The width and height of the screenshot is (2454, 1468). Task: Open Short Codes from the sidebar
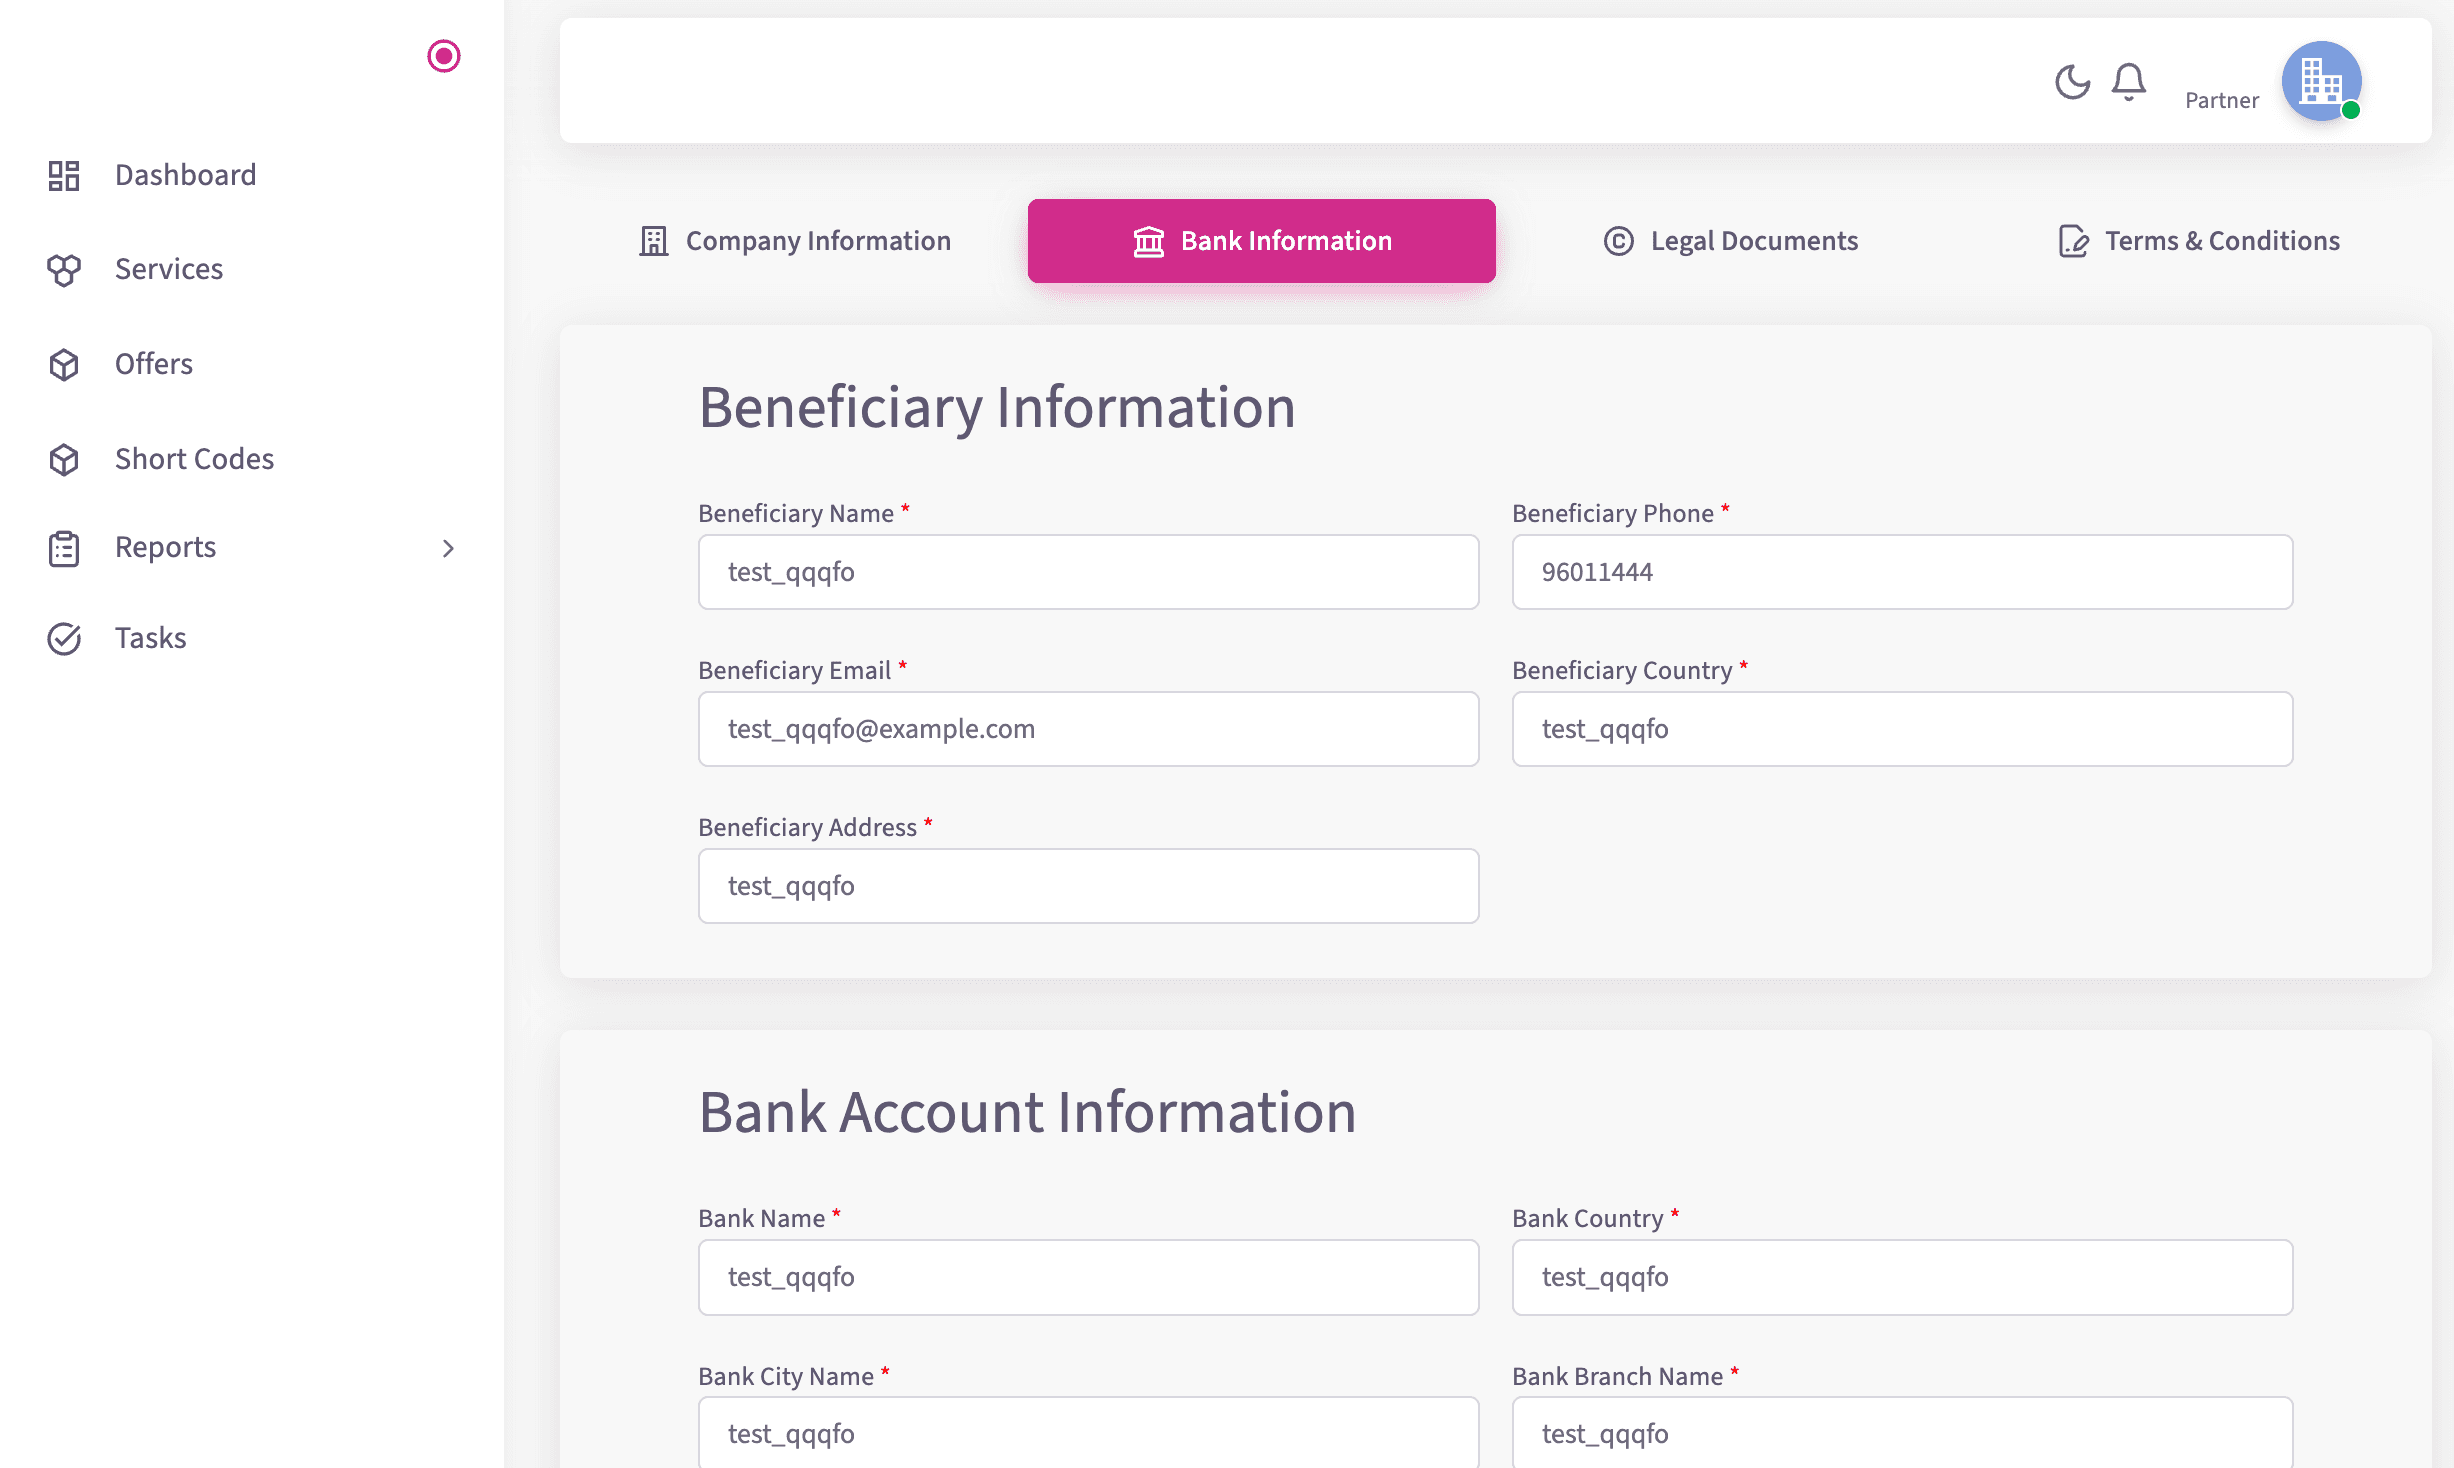click(194, 458)
